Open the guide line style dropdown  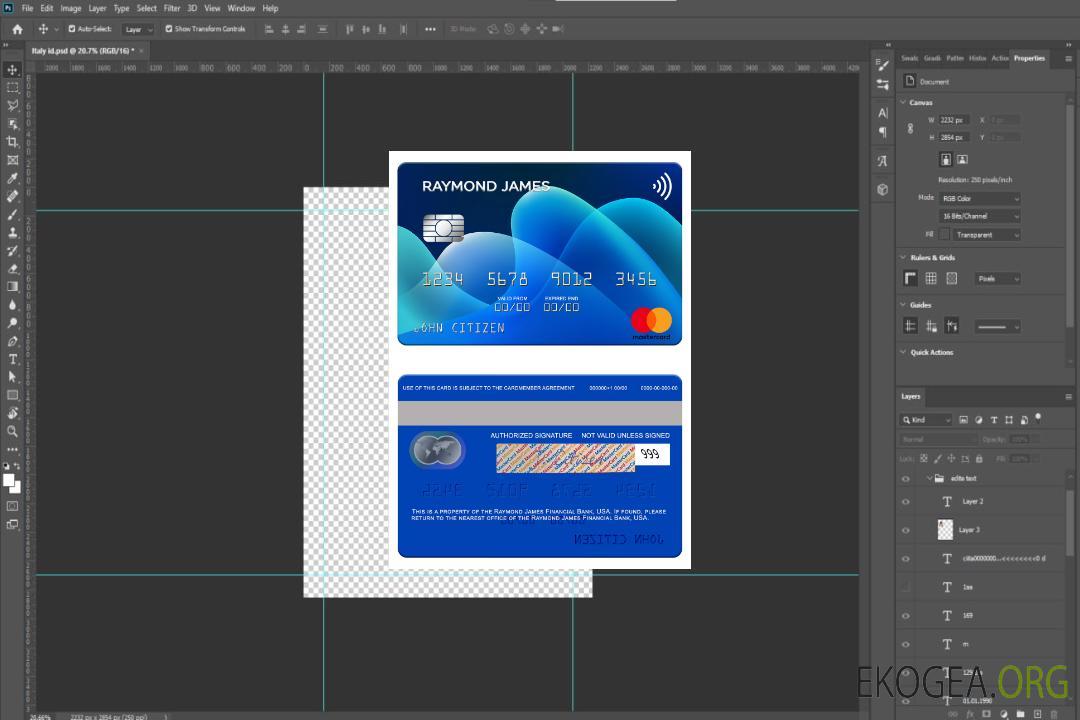tap(997, 327)
